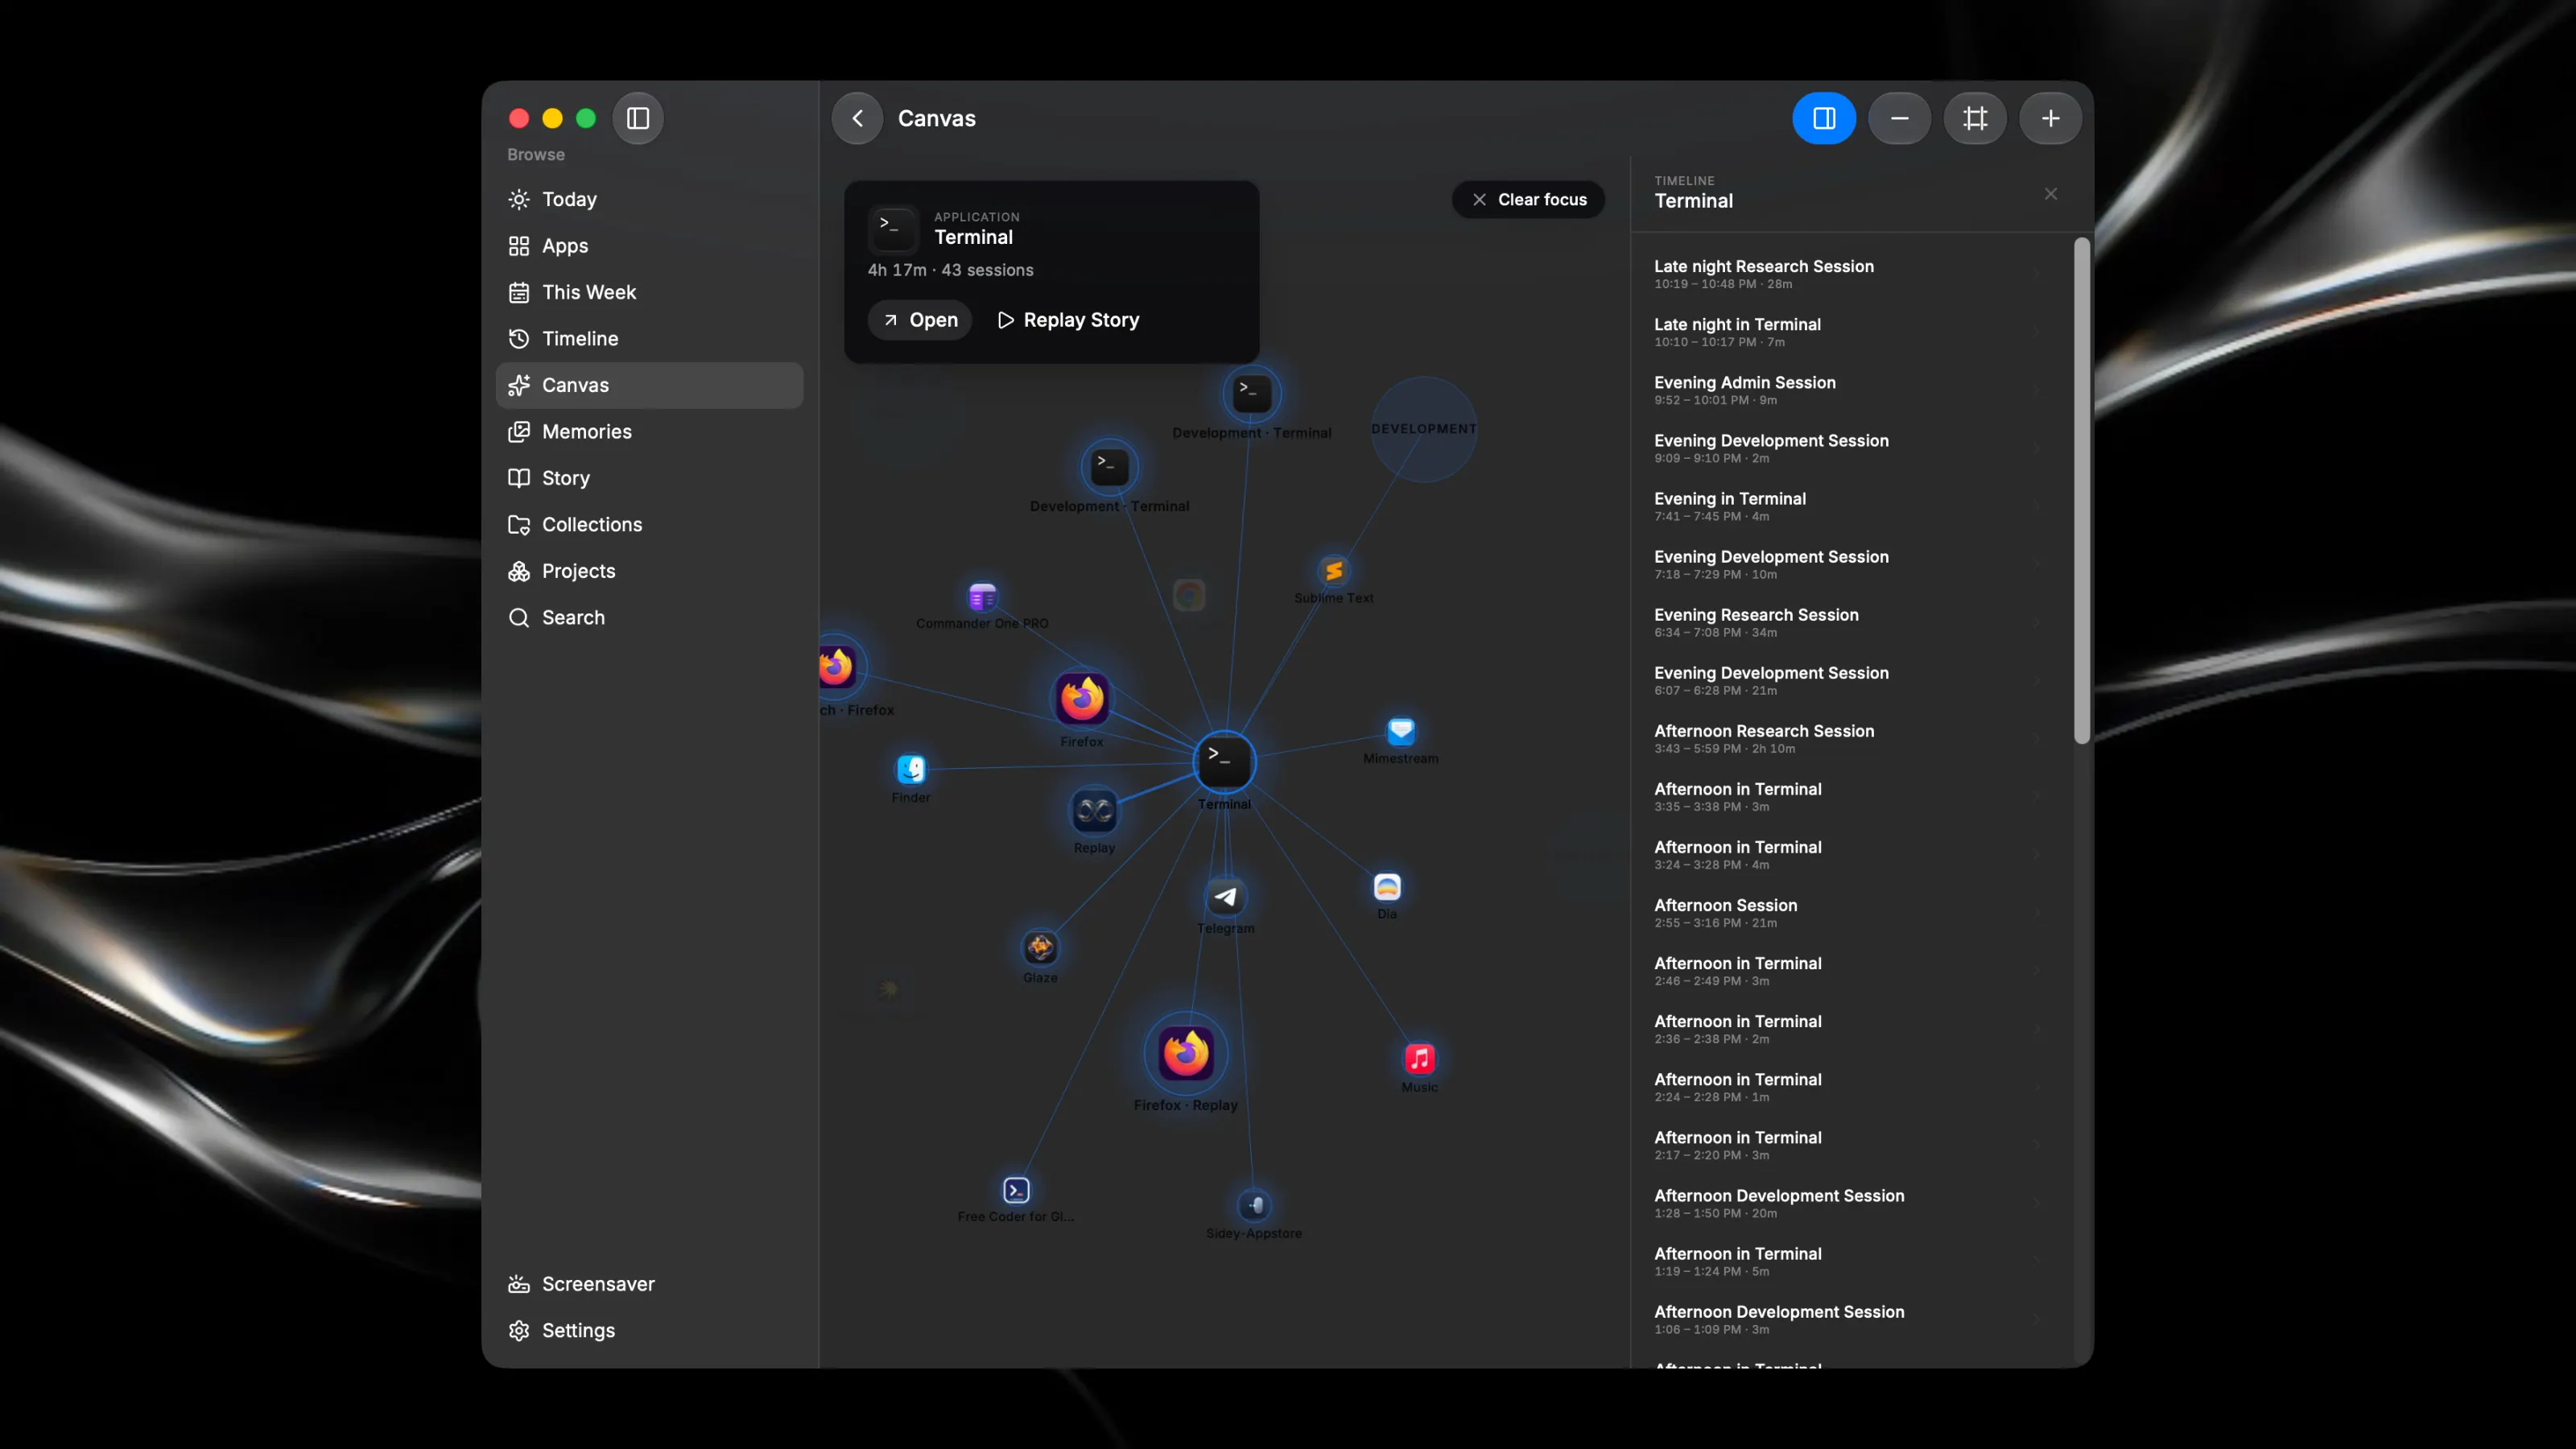Go to Timeline sidebar item
Image resolution: width=2576 pixels, height=1449 pixels.
point(650,339)
